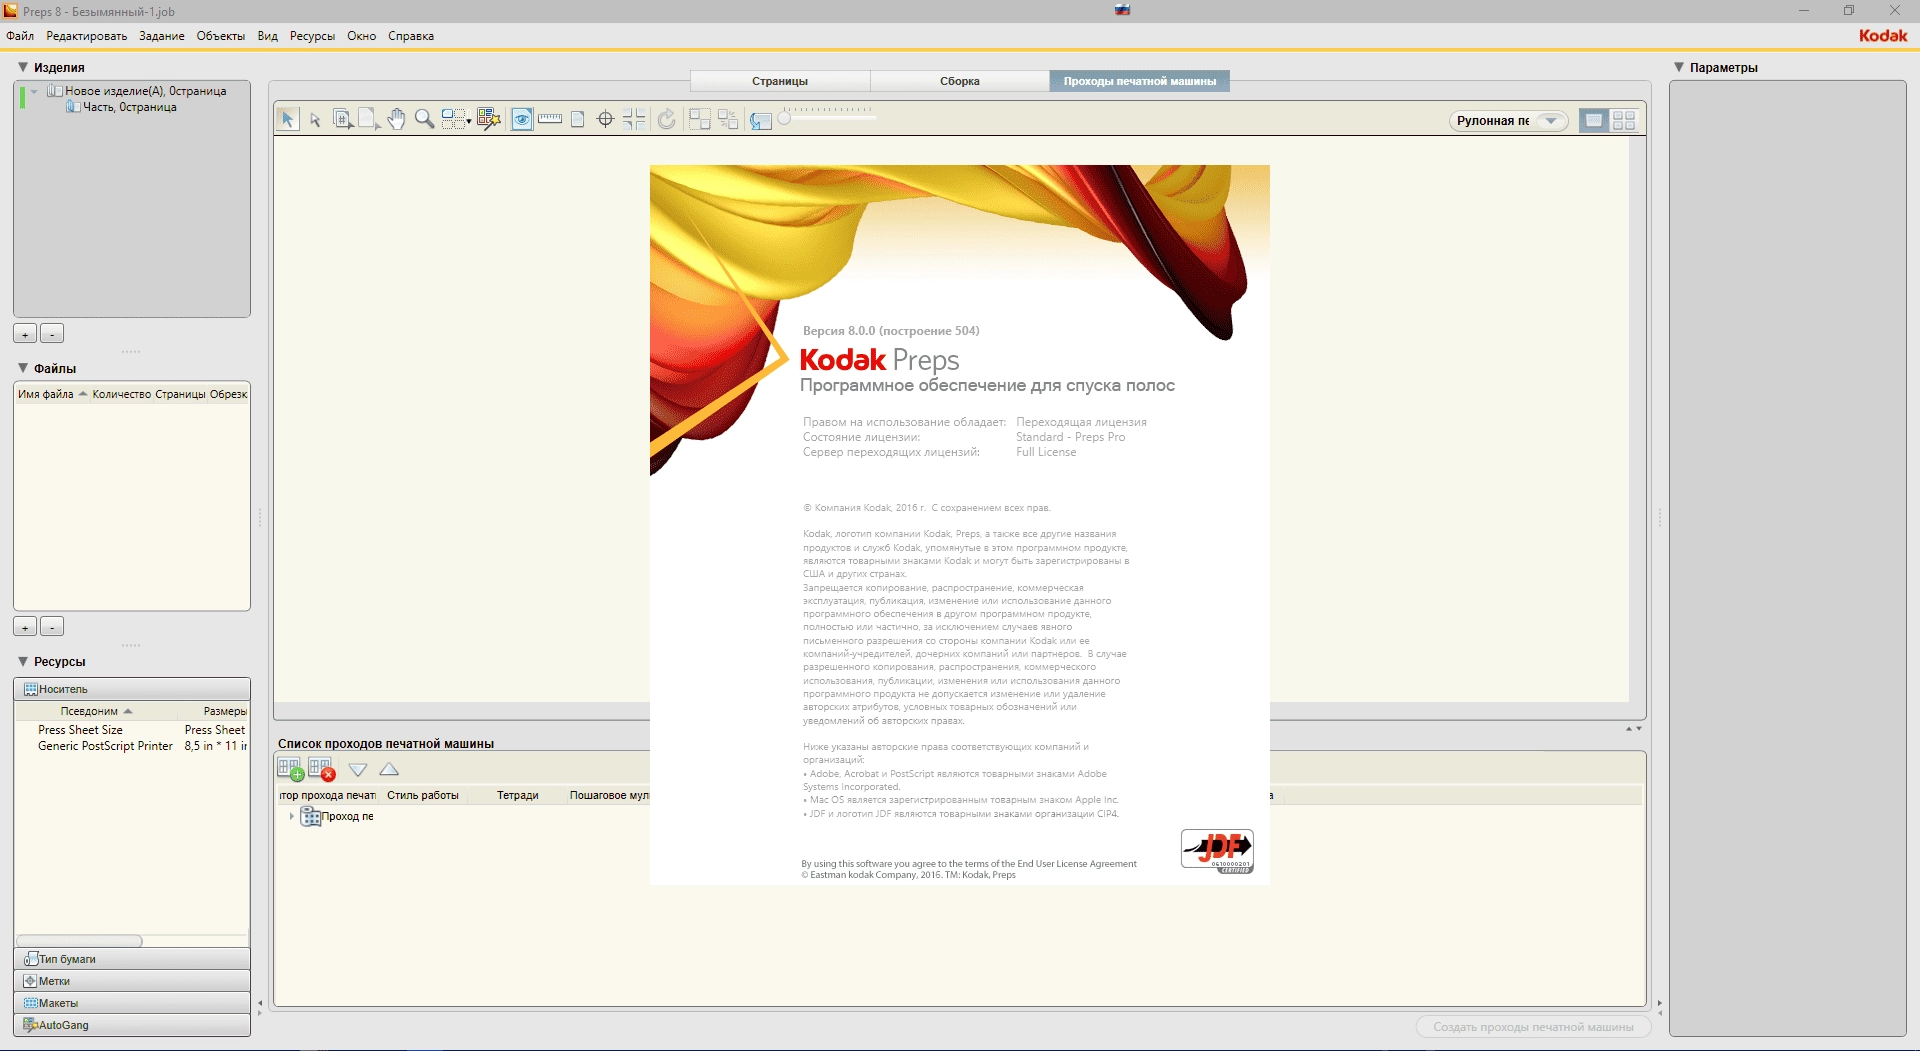The height and width of the screenshot is (1051, 1920).
Task: Open the Страницы tab
Action: (x=780, y=81)
